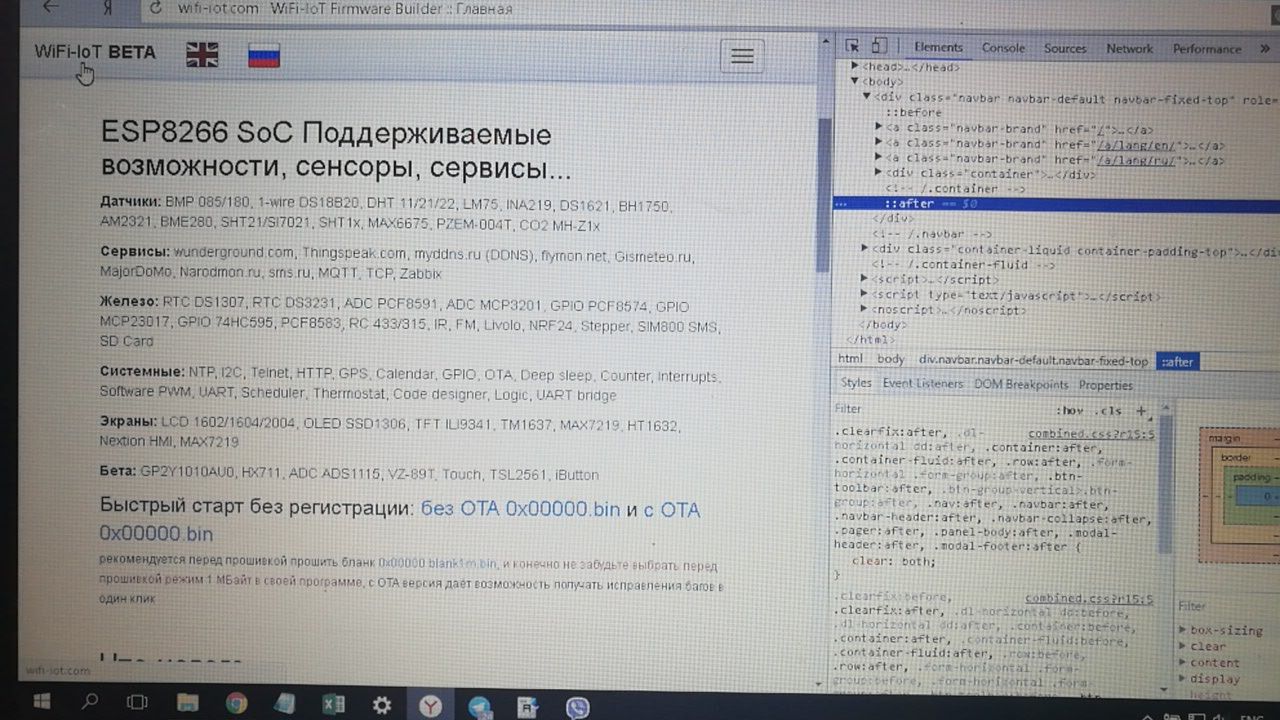Switch site language via Russian flag
Image resolution: width=1280 pixels, height=720 pixels.
[x=264, y=56]
